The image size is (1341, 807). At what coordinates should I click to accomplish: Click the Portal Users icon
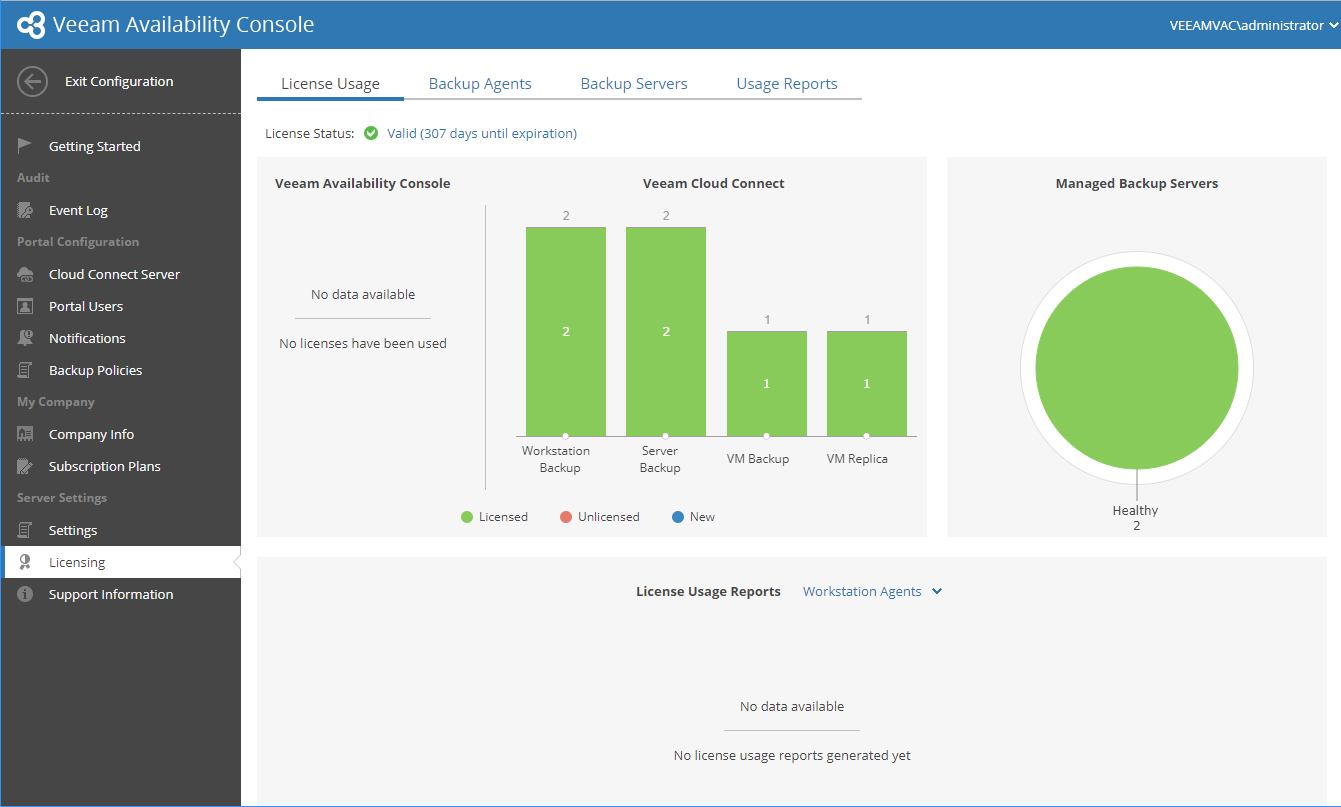click(x=26, y=306)
